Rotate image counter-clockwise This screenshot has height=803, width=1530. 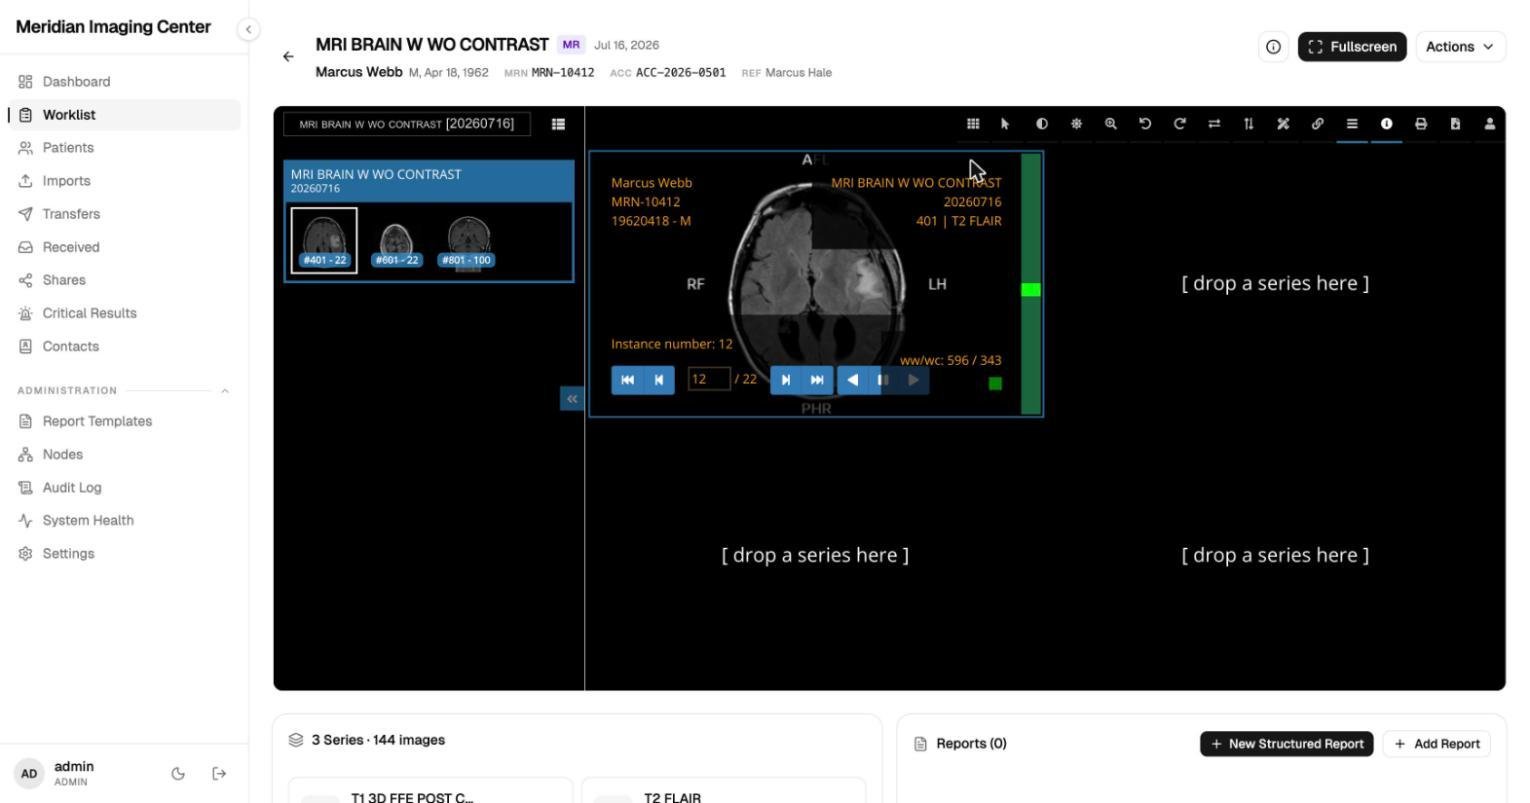click(x=1145, y=124)
